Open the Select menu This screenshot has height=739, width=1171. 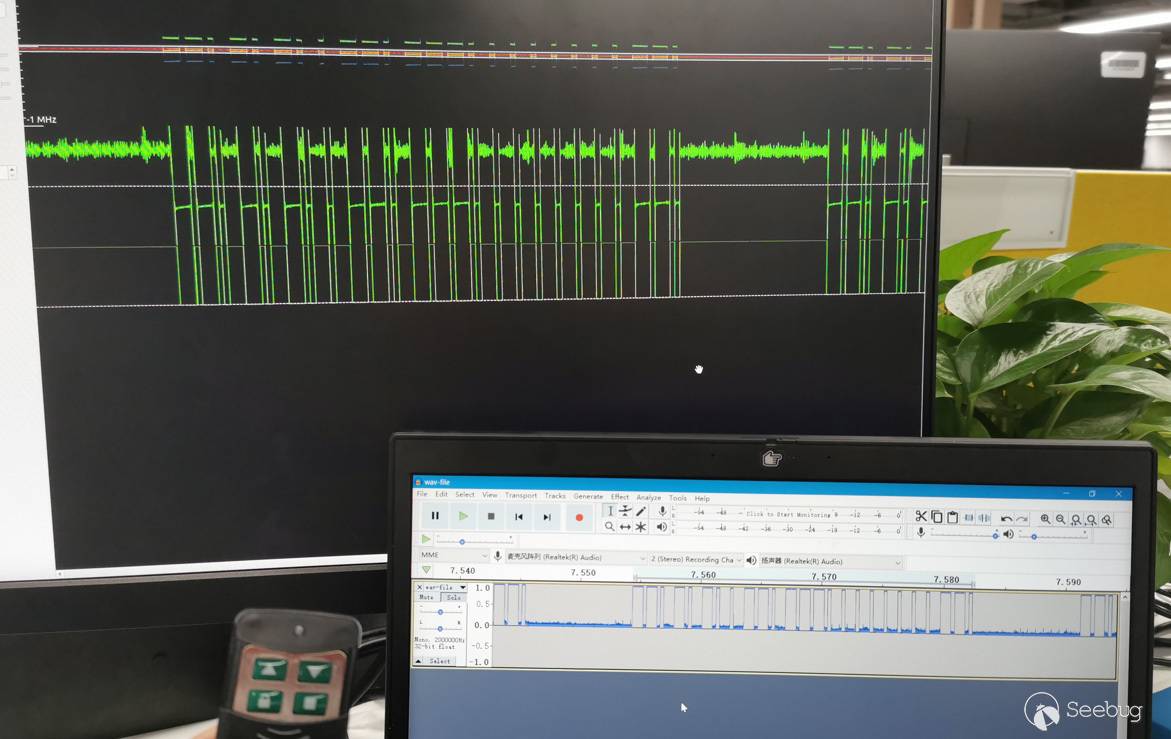(x=465, y=494)
